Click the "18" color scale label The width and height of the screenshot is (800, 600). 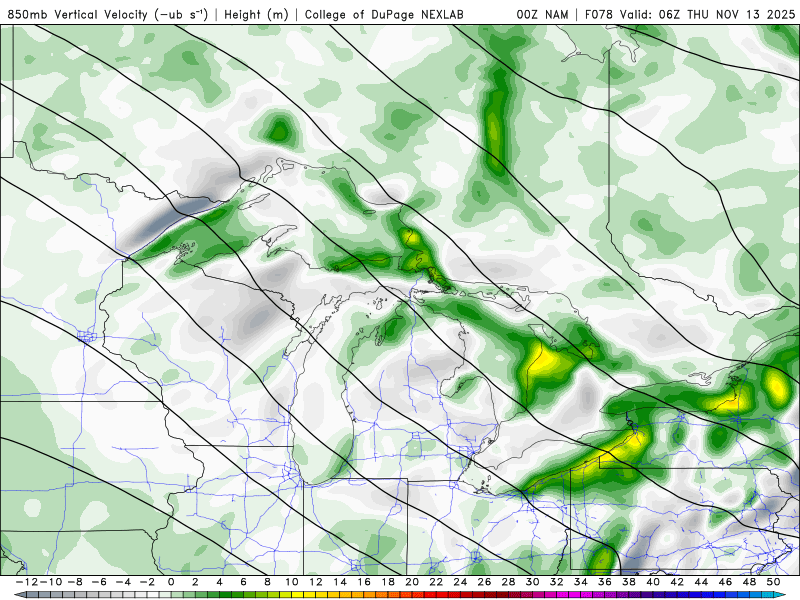pyautogui.click(x=388, y=582)
